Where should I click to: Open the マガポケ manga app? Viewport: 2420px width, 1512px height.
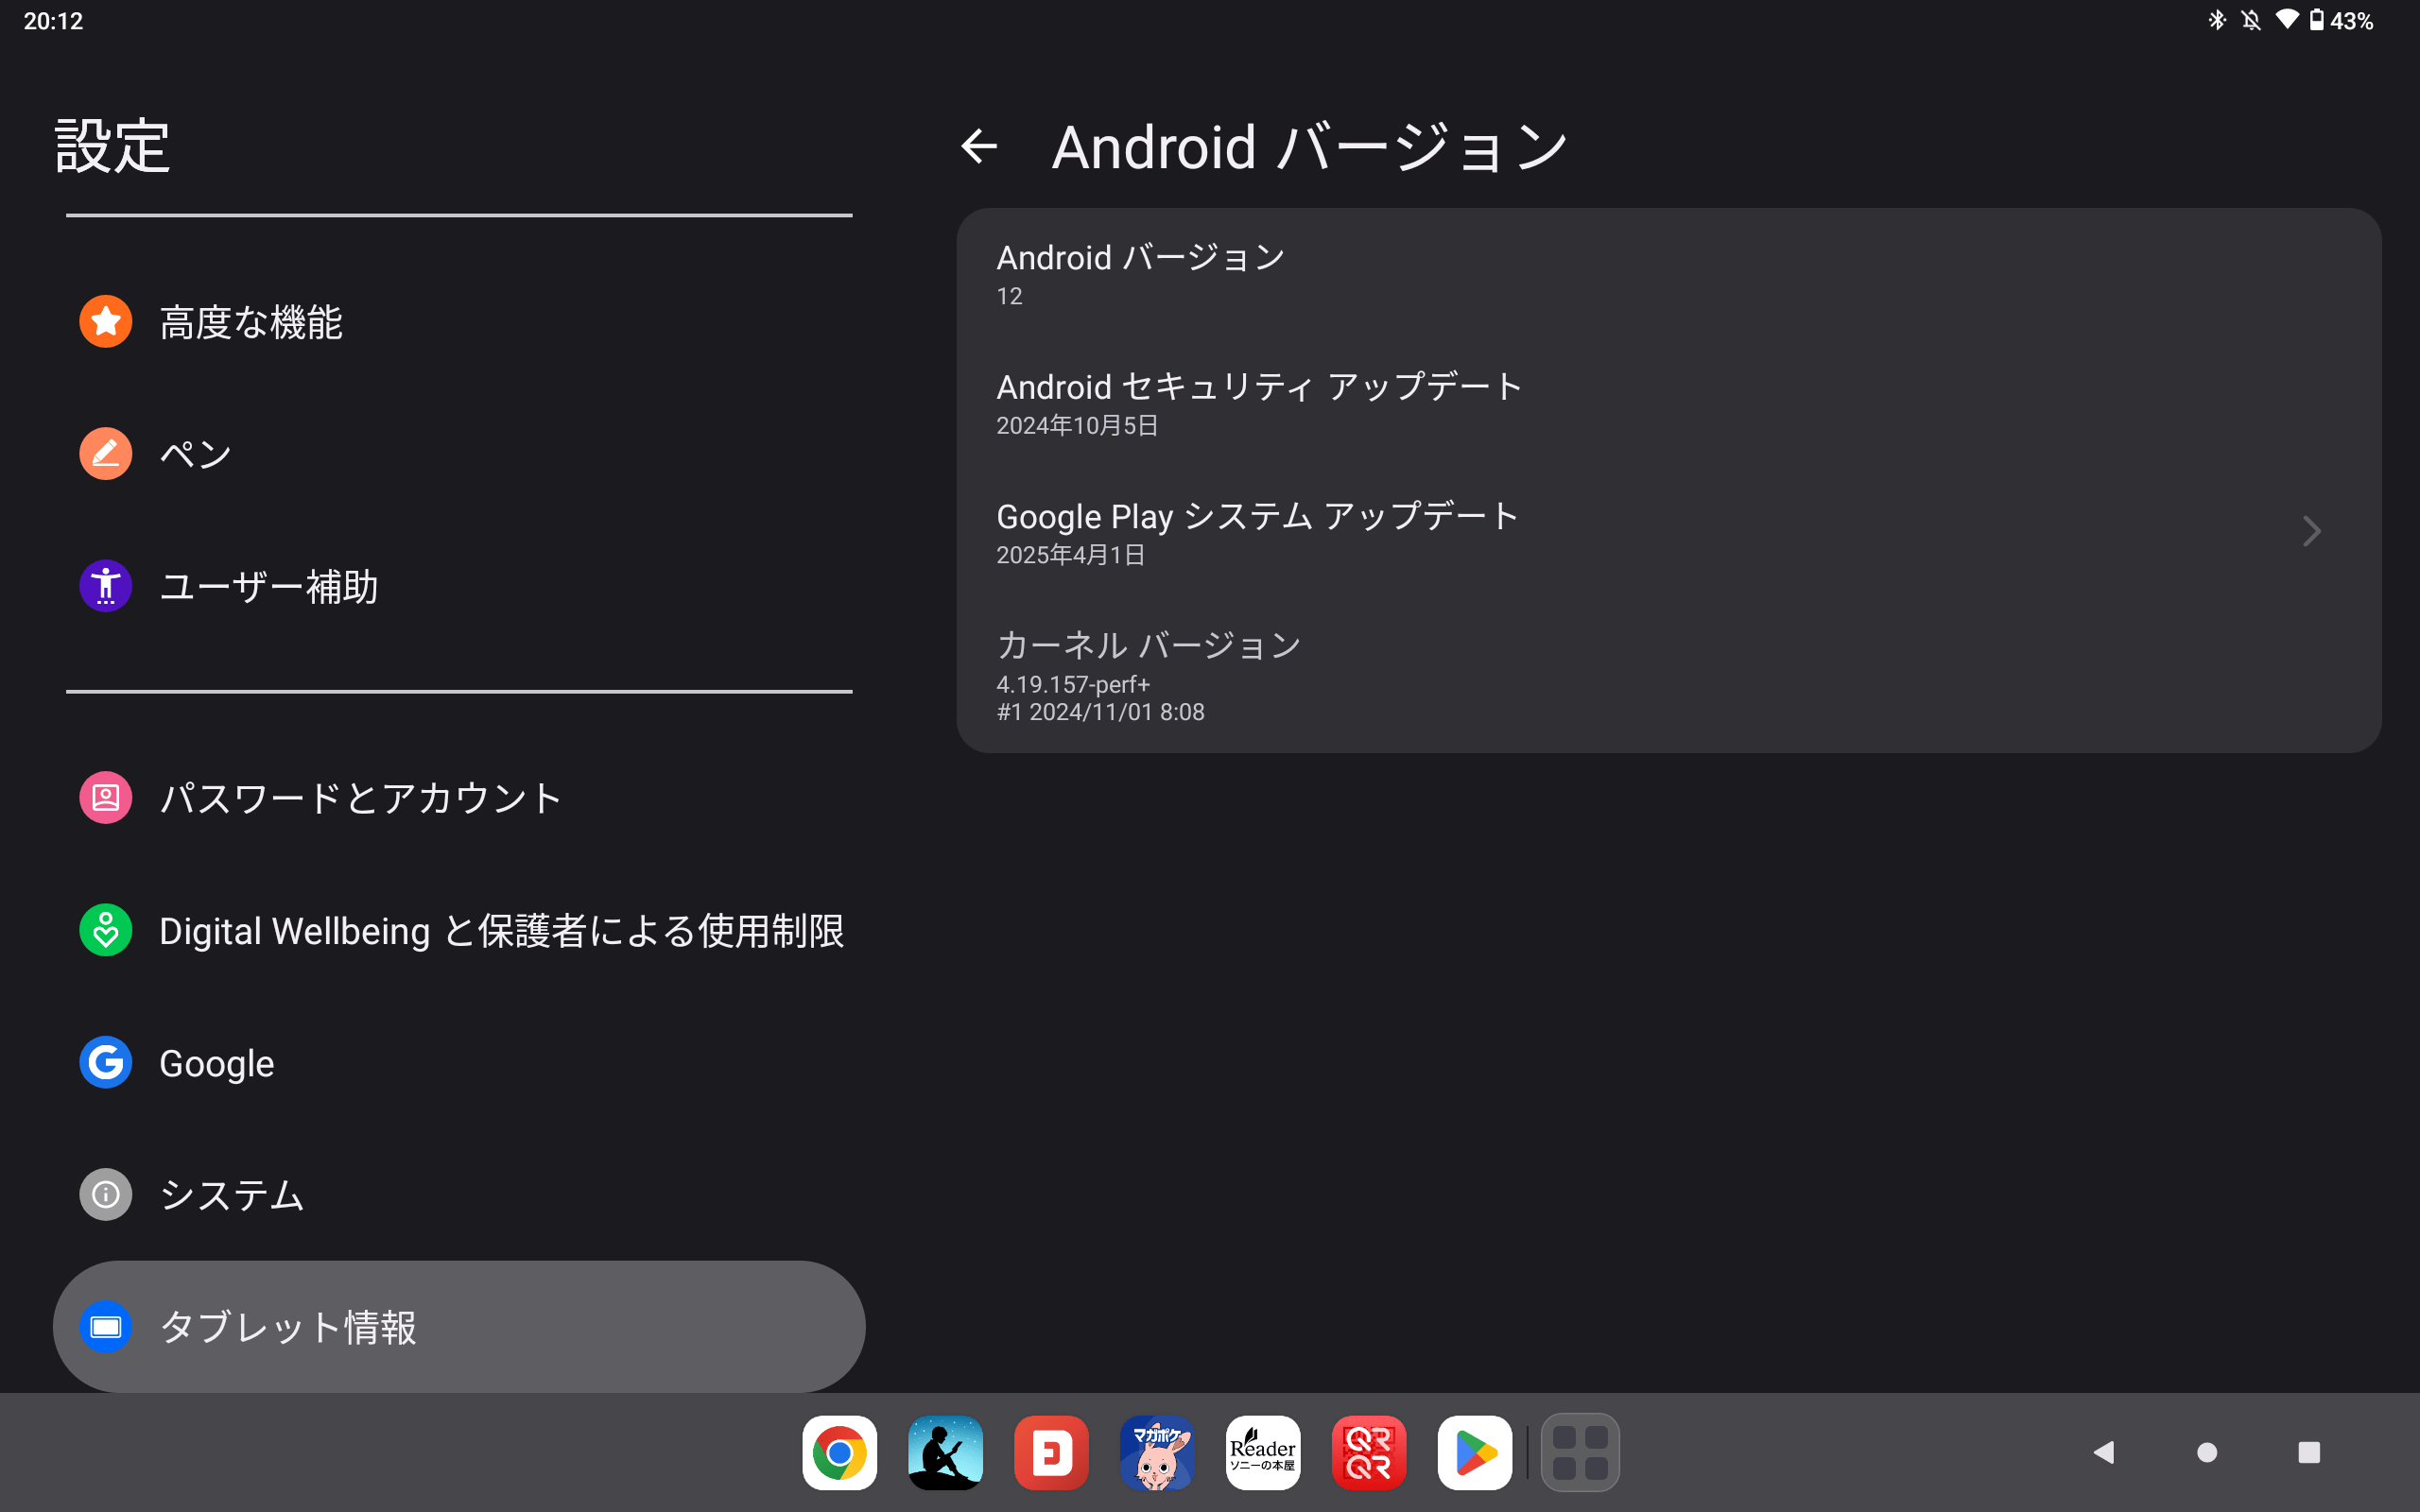point(1157,1452)
